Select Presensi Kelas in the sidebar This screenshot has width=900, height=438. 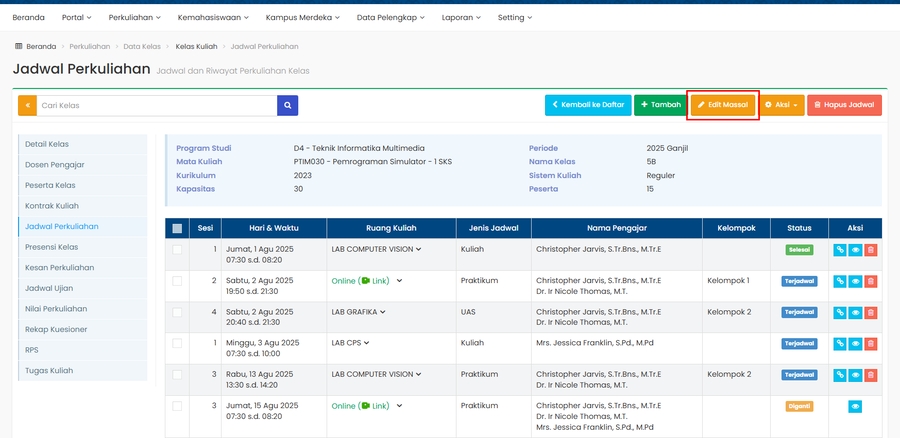pyautogui.click(x=51, y=247)
